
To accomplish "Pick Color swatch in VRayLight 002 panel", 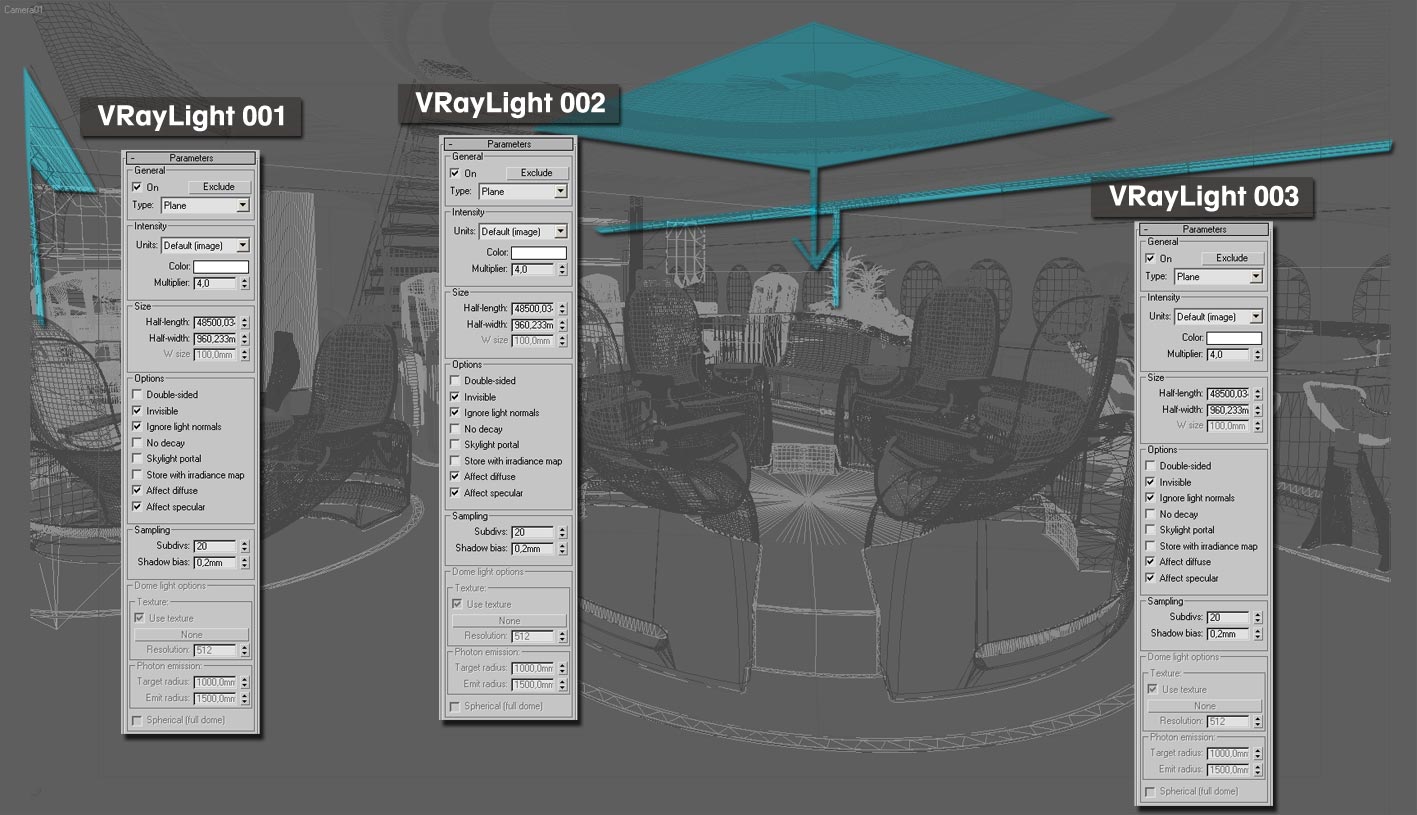I will tap(539, 253).
